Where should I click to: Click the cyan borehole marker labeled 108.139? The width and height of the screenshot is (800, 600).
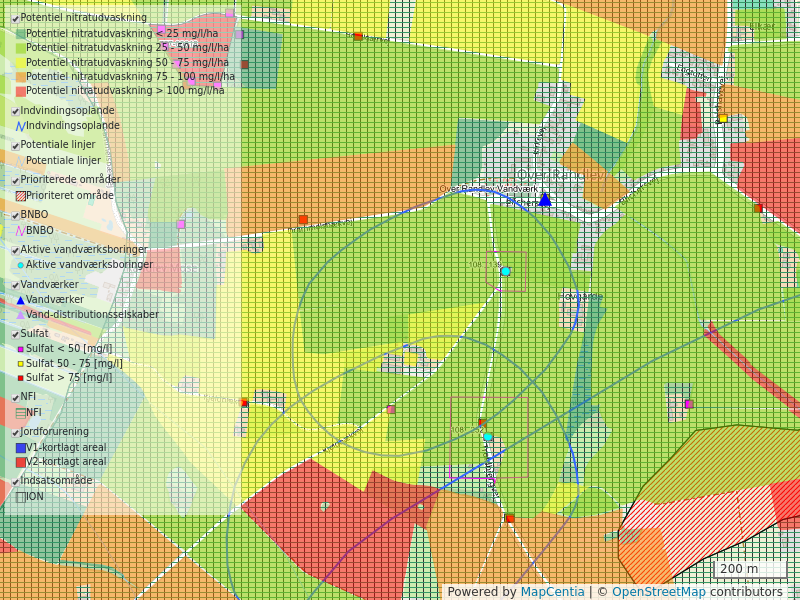(505, 271)
